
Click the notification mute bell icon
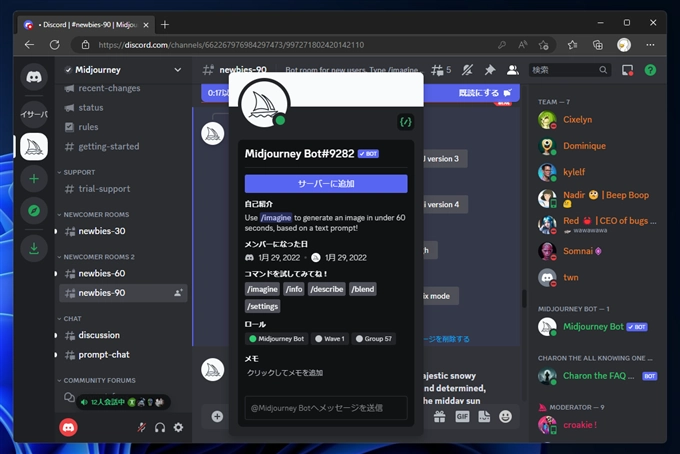(467, 70)
